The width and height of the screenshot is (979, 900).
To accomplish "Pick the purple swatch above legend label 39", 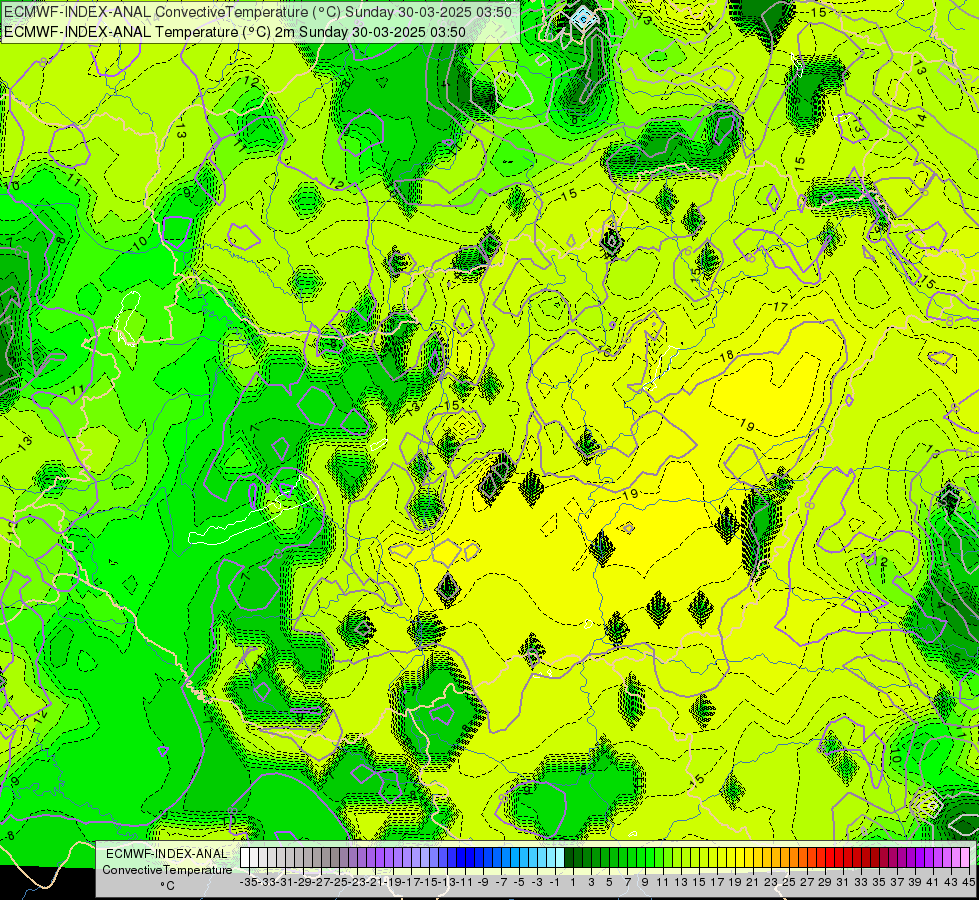I will tap(911, 857).
